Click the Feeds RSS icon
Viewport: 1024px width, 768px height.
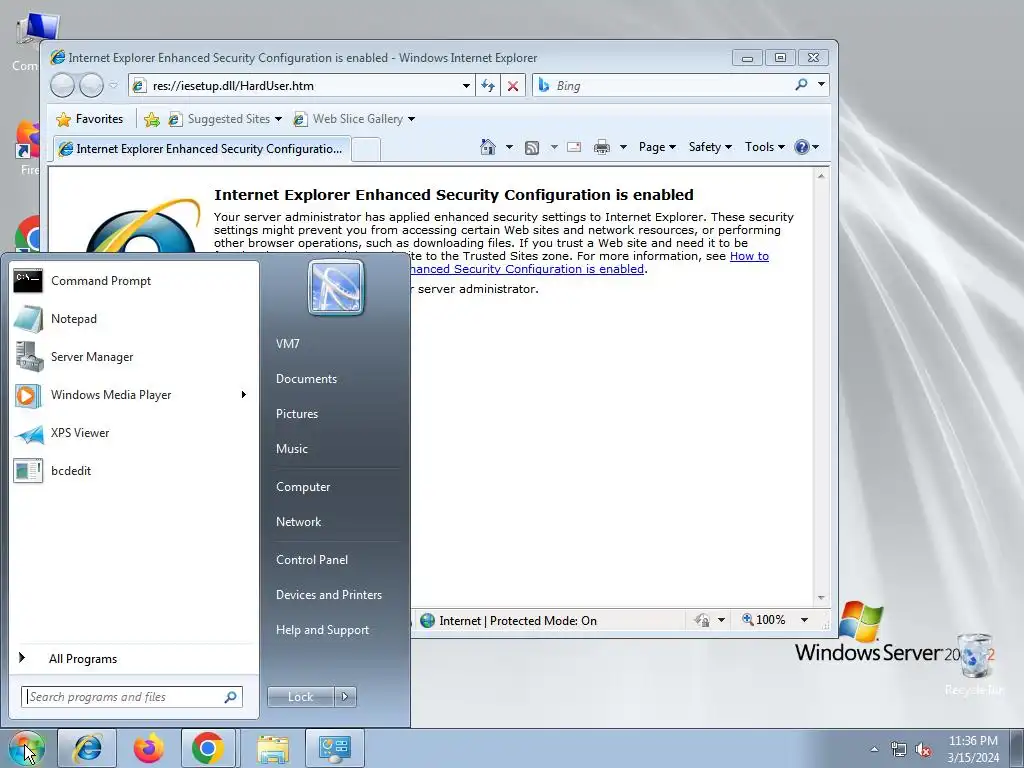pyautogui.click(x=532, y=148)
